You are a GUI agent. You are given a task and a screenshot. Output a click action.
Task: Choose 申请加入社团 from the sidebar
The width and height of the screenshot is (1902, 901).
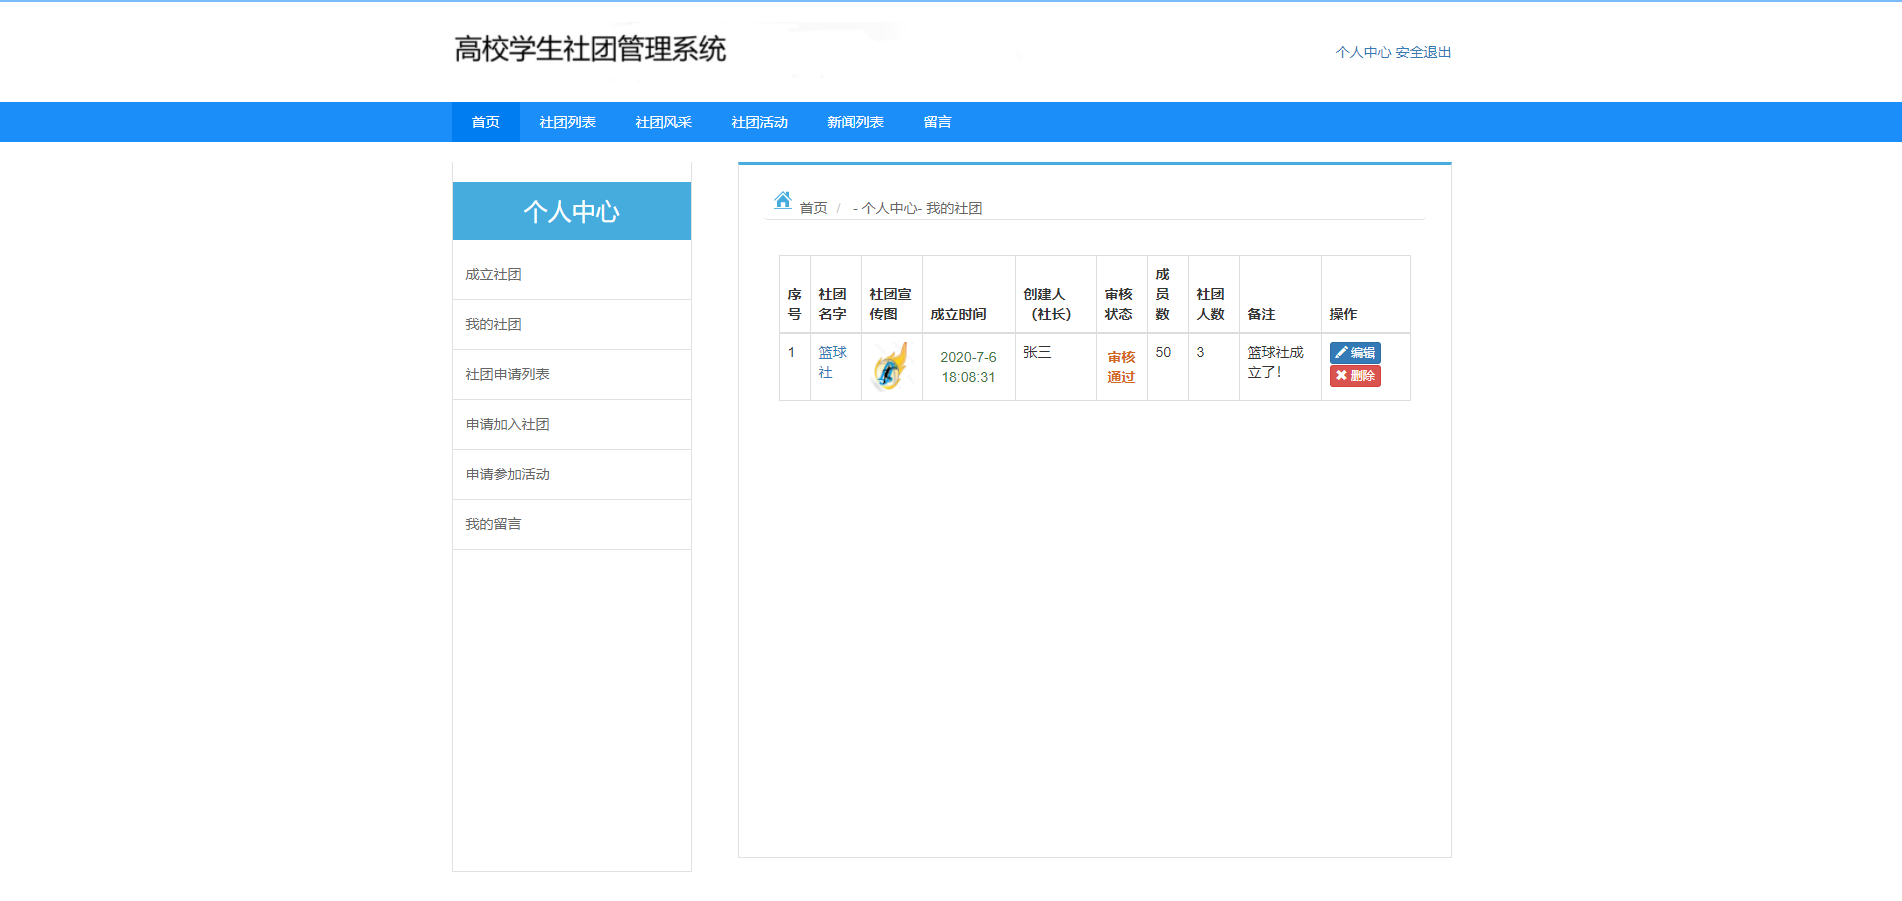tap(572, 424)
